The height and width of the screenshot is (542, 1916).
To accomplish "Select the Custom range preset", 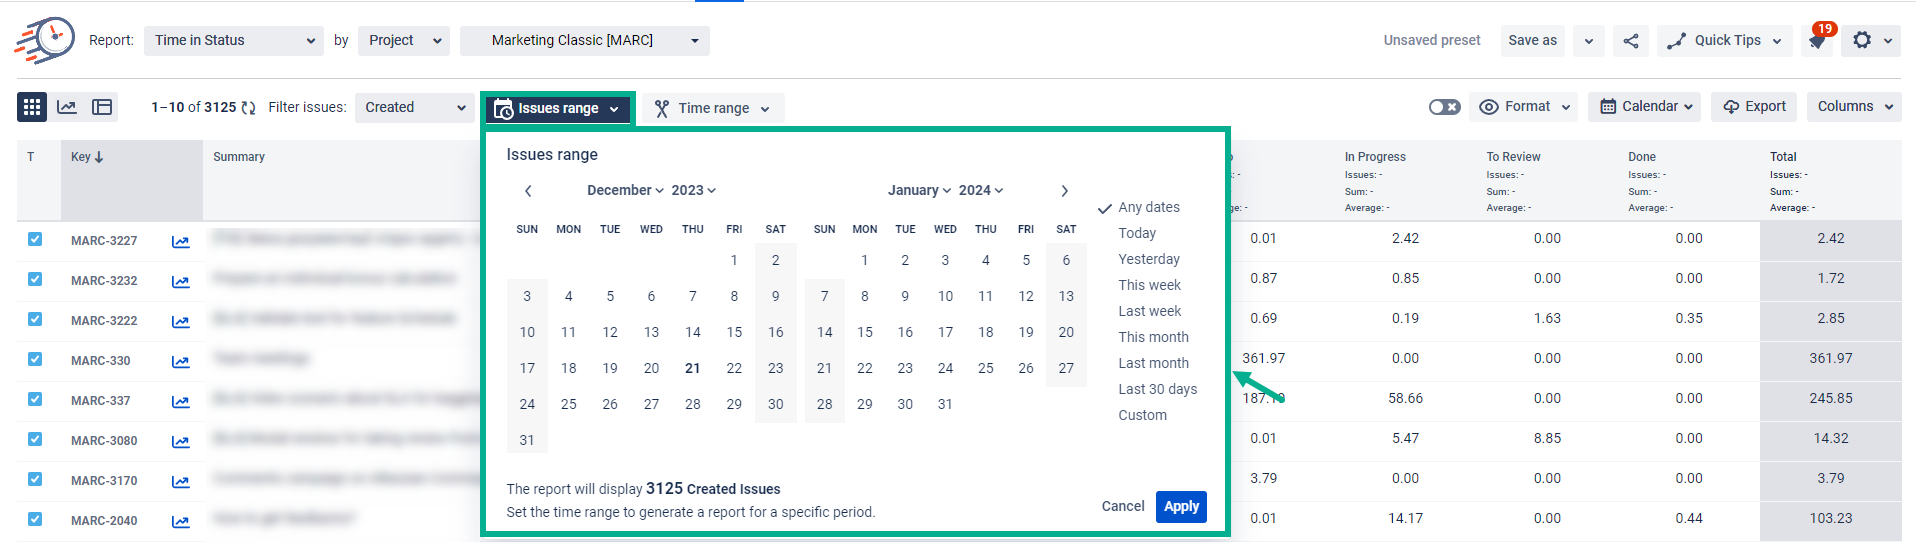I will click(1142, 415).
